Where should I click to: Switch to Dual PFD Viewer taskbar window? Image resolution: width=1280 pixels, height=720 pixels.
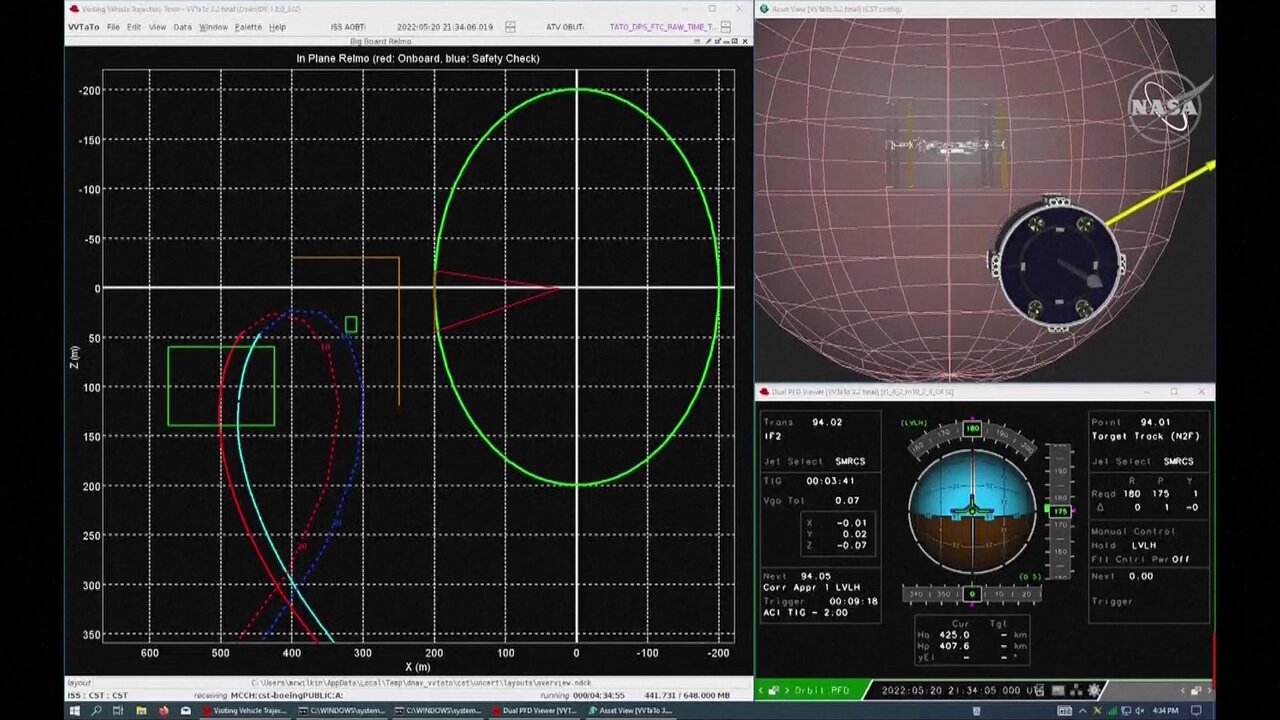click(533, 711)
